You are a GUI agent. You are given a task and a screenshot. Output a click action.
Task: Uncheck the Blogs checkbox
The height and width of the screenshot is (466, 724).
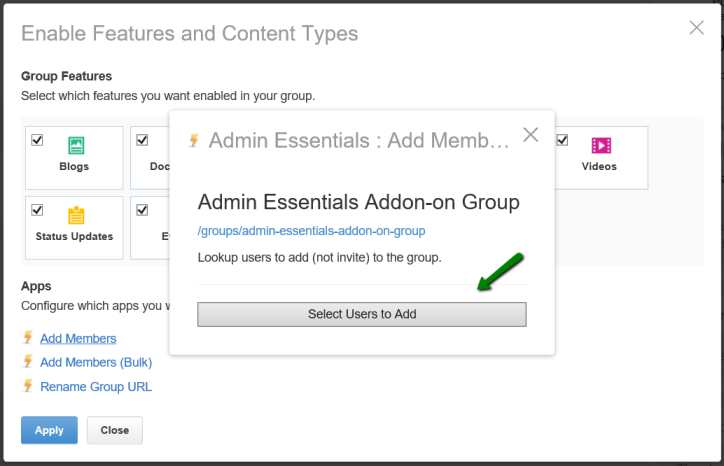coord(37,140)
